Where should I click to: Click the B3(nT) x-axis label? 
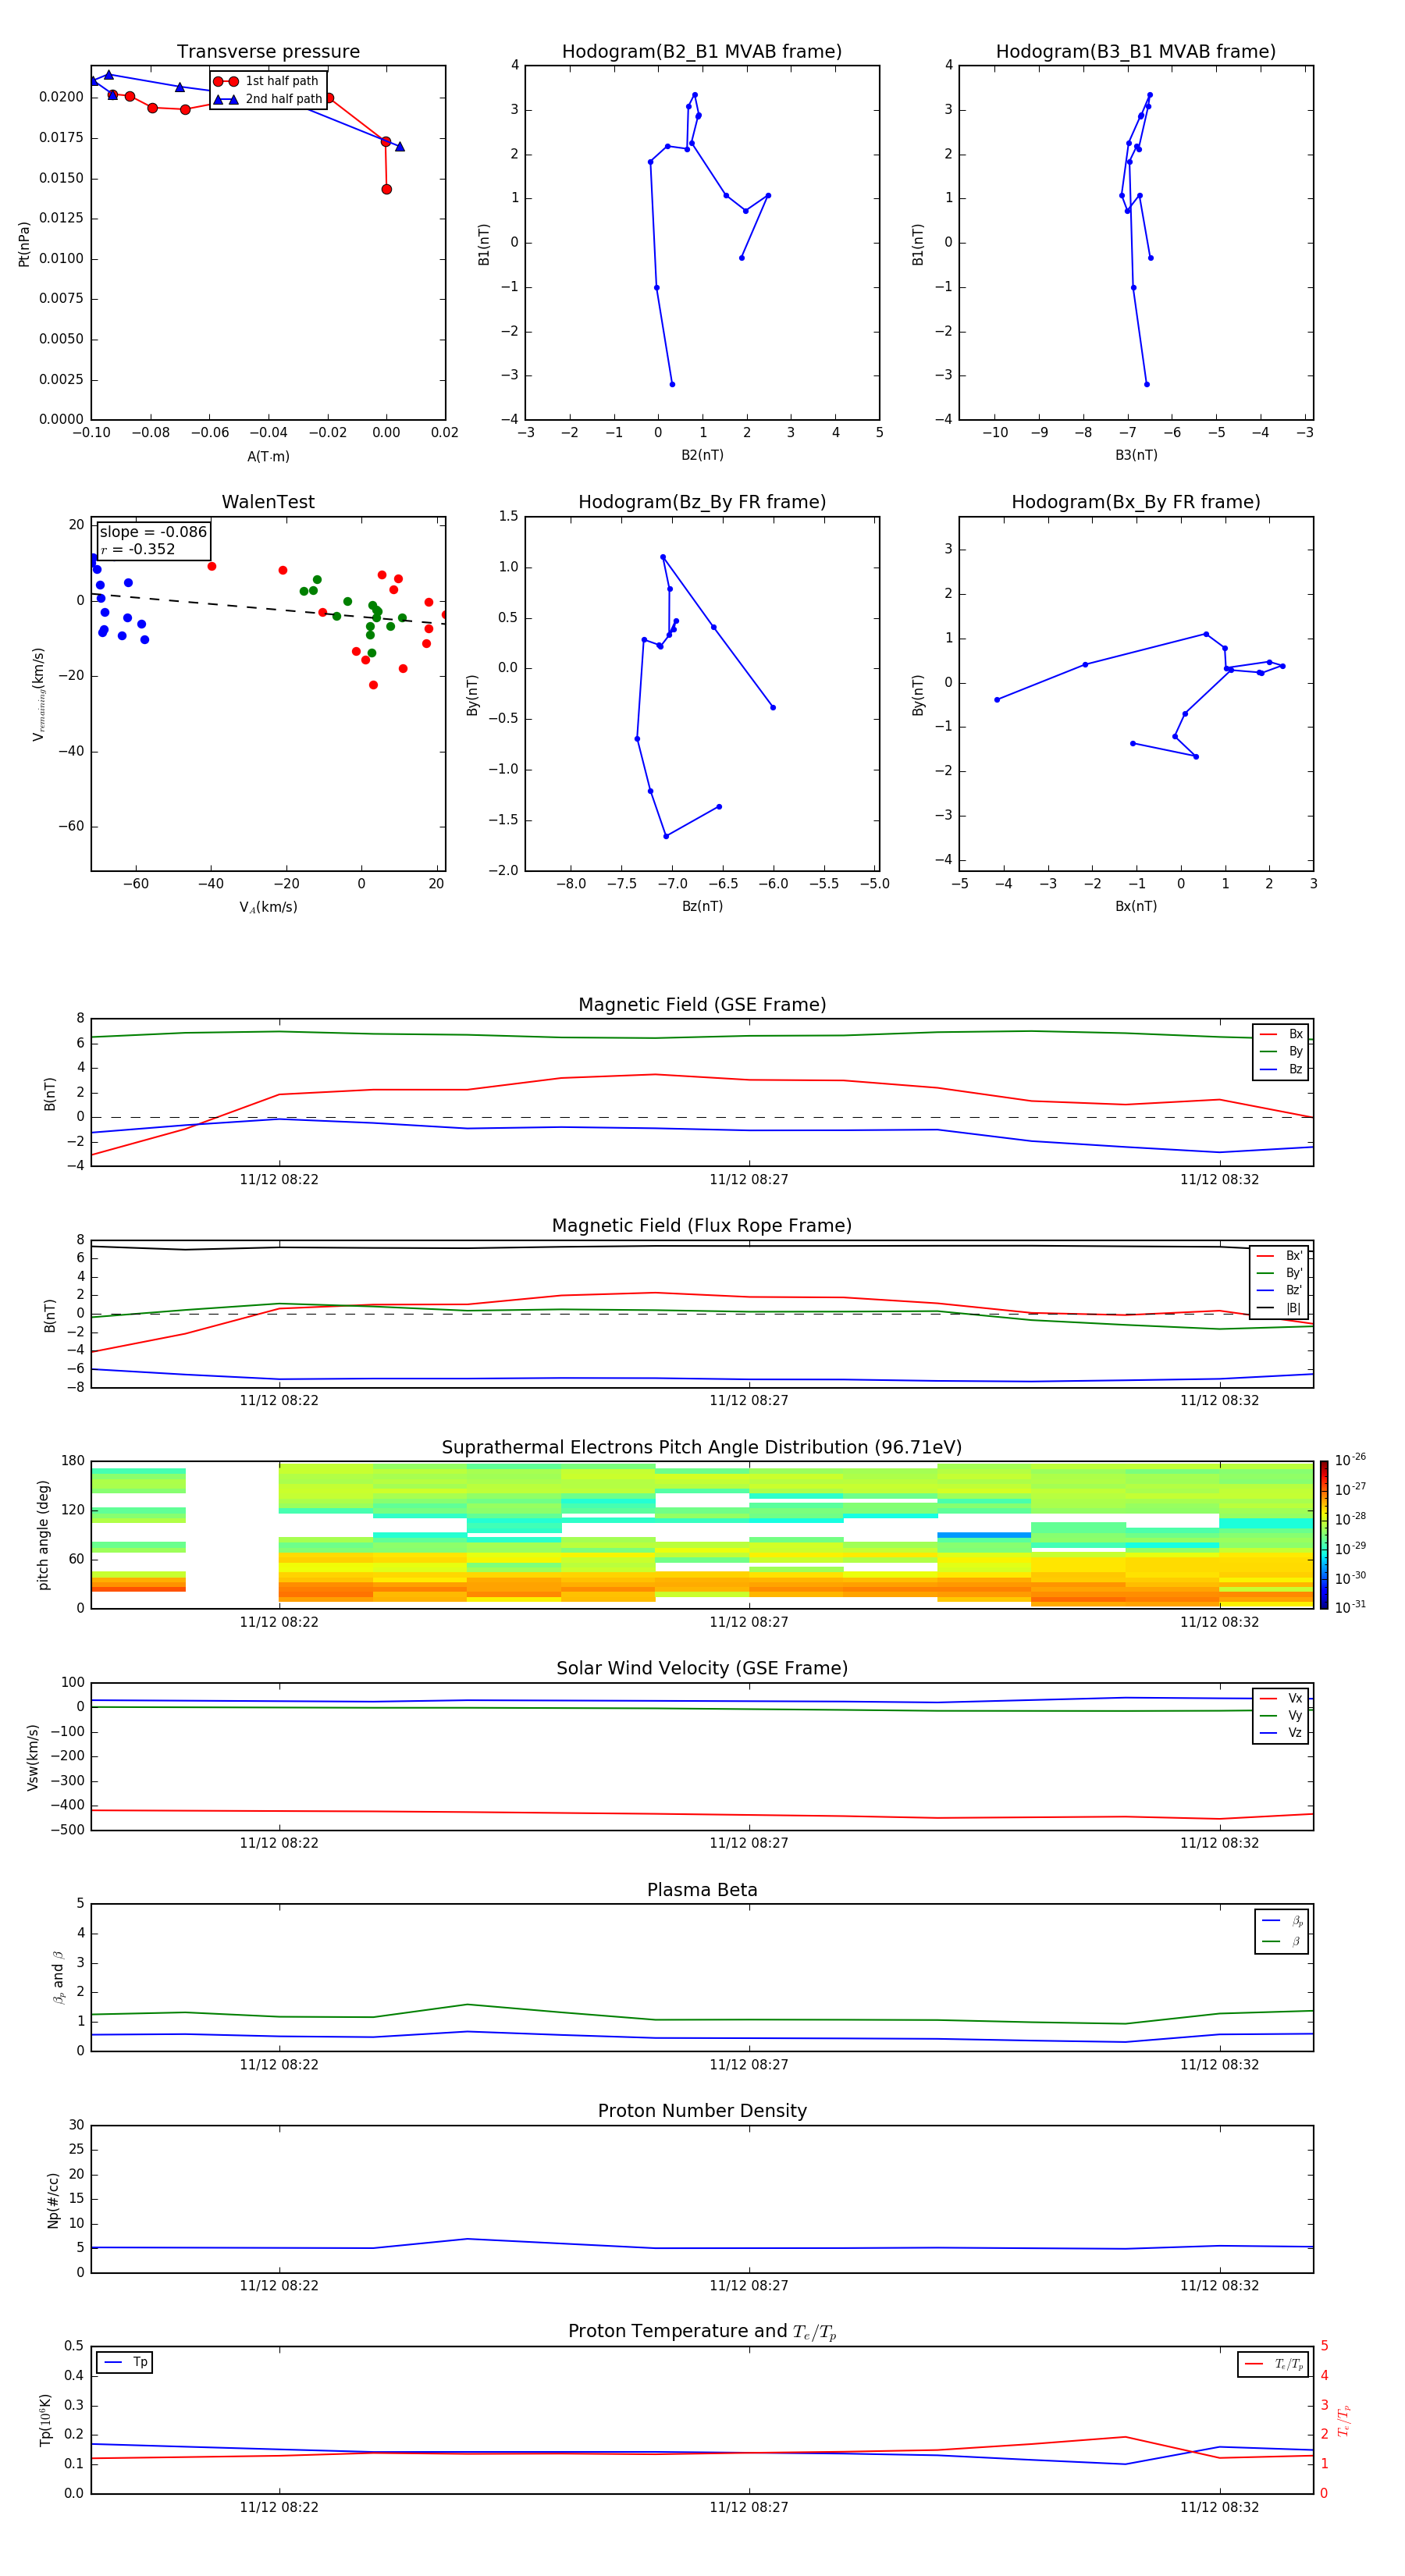tap(1136, 455)
